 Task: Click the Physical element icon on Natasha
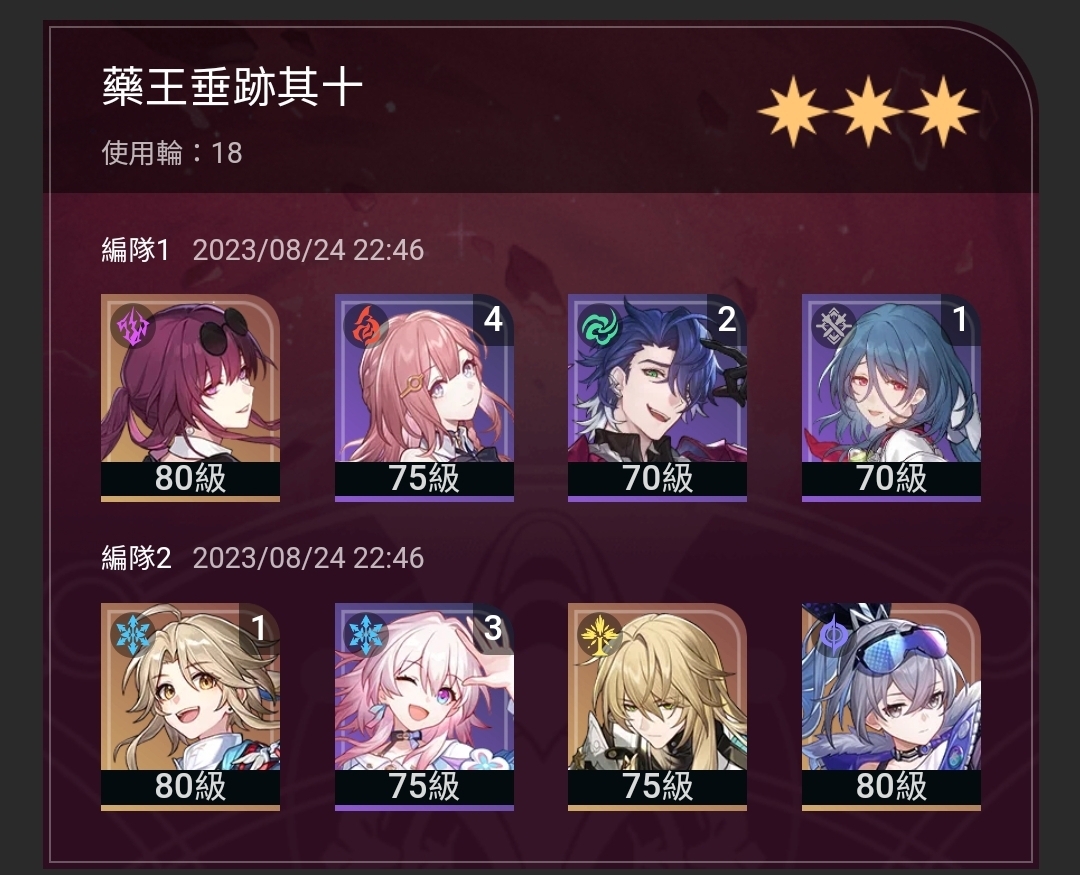(833, 326)
